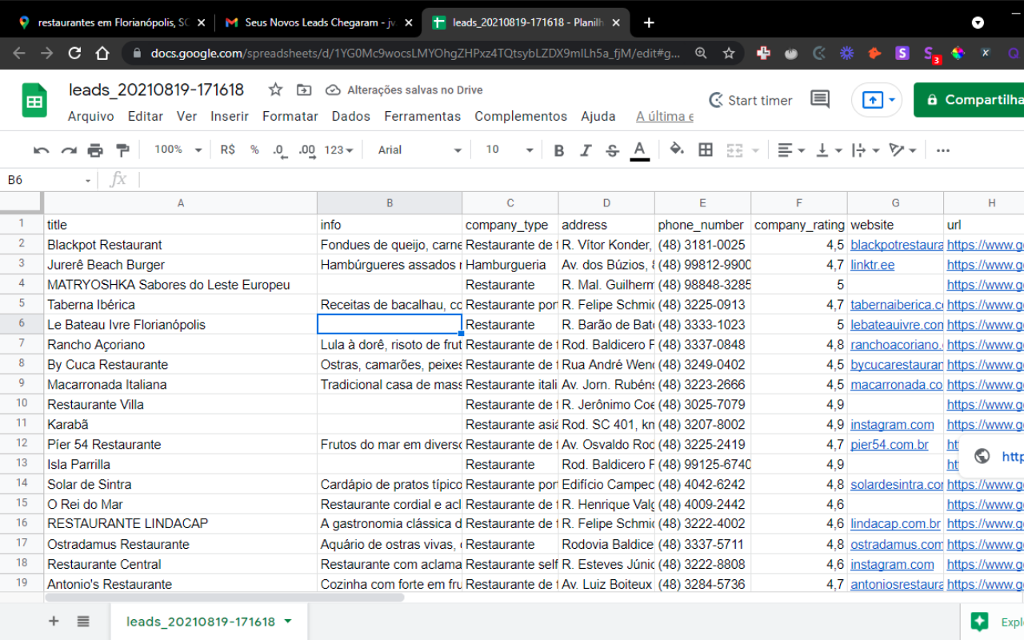Select column A header
Screen dimensions: 1024x640
tap(180, 203)
